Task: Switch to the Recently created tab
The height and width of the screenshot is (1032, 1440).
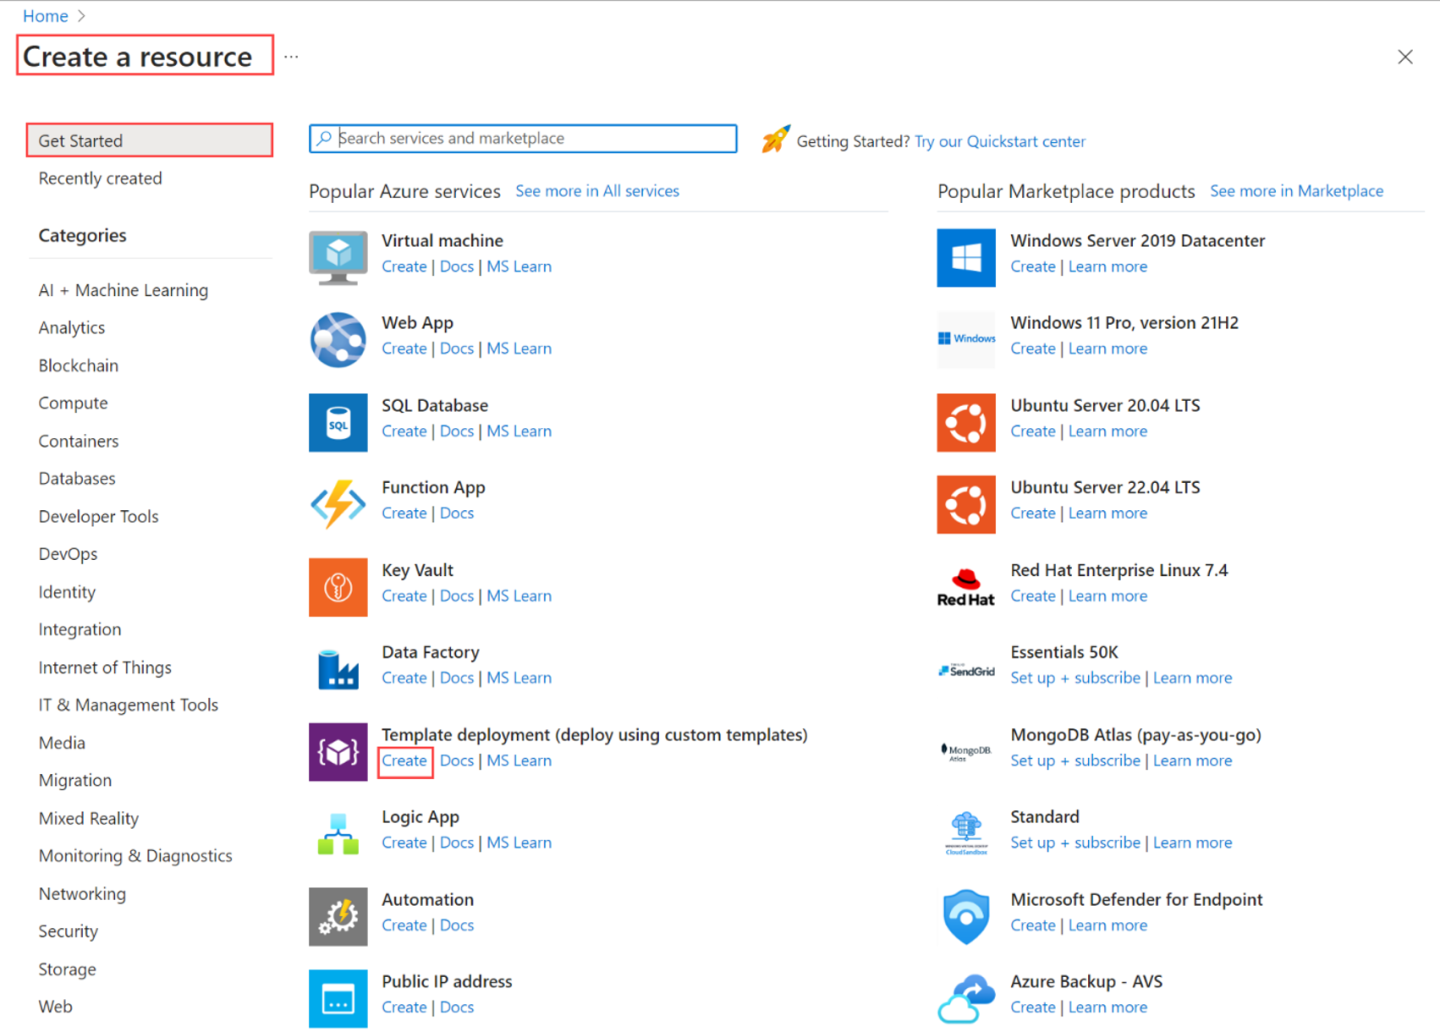Action: tap(100, 179)
